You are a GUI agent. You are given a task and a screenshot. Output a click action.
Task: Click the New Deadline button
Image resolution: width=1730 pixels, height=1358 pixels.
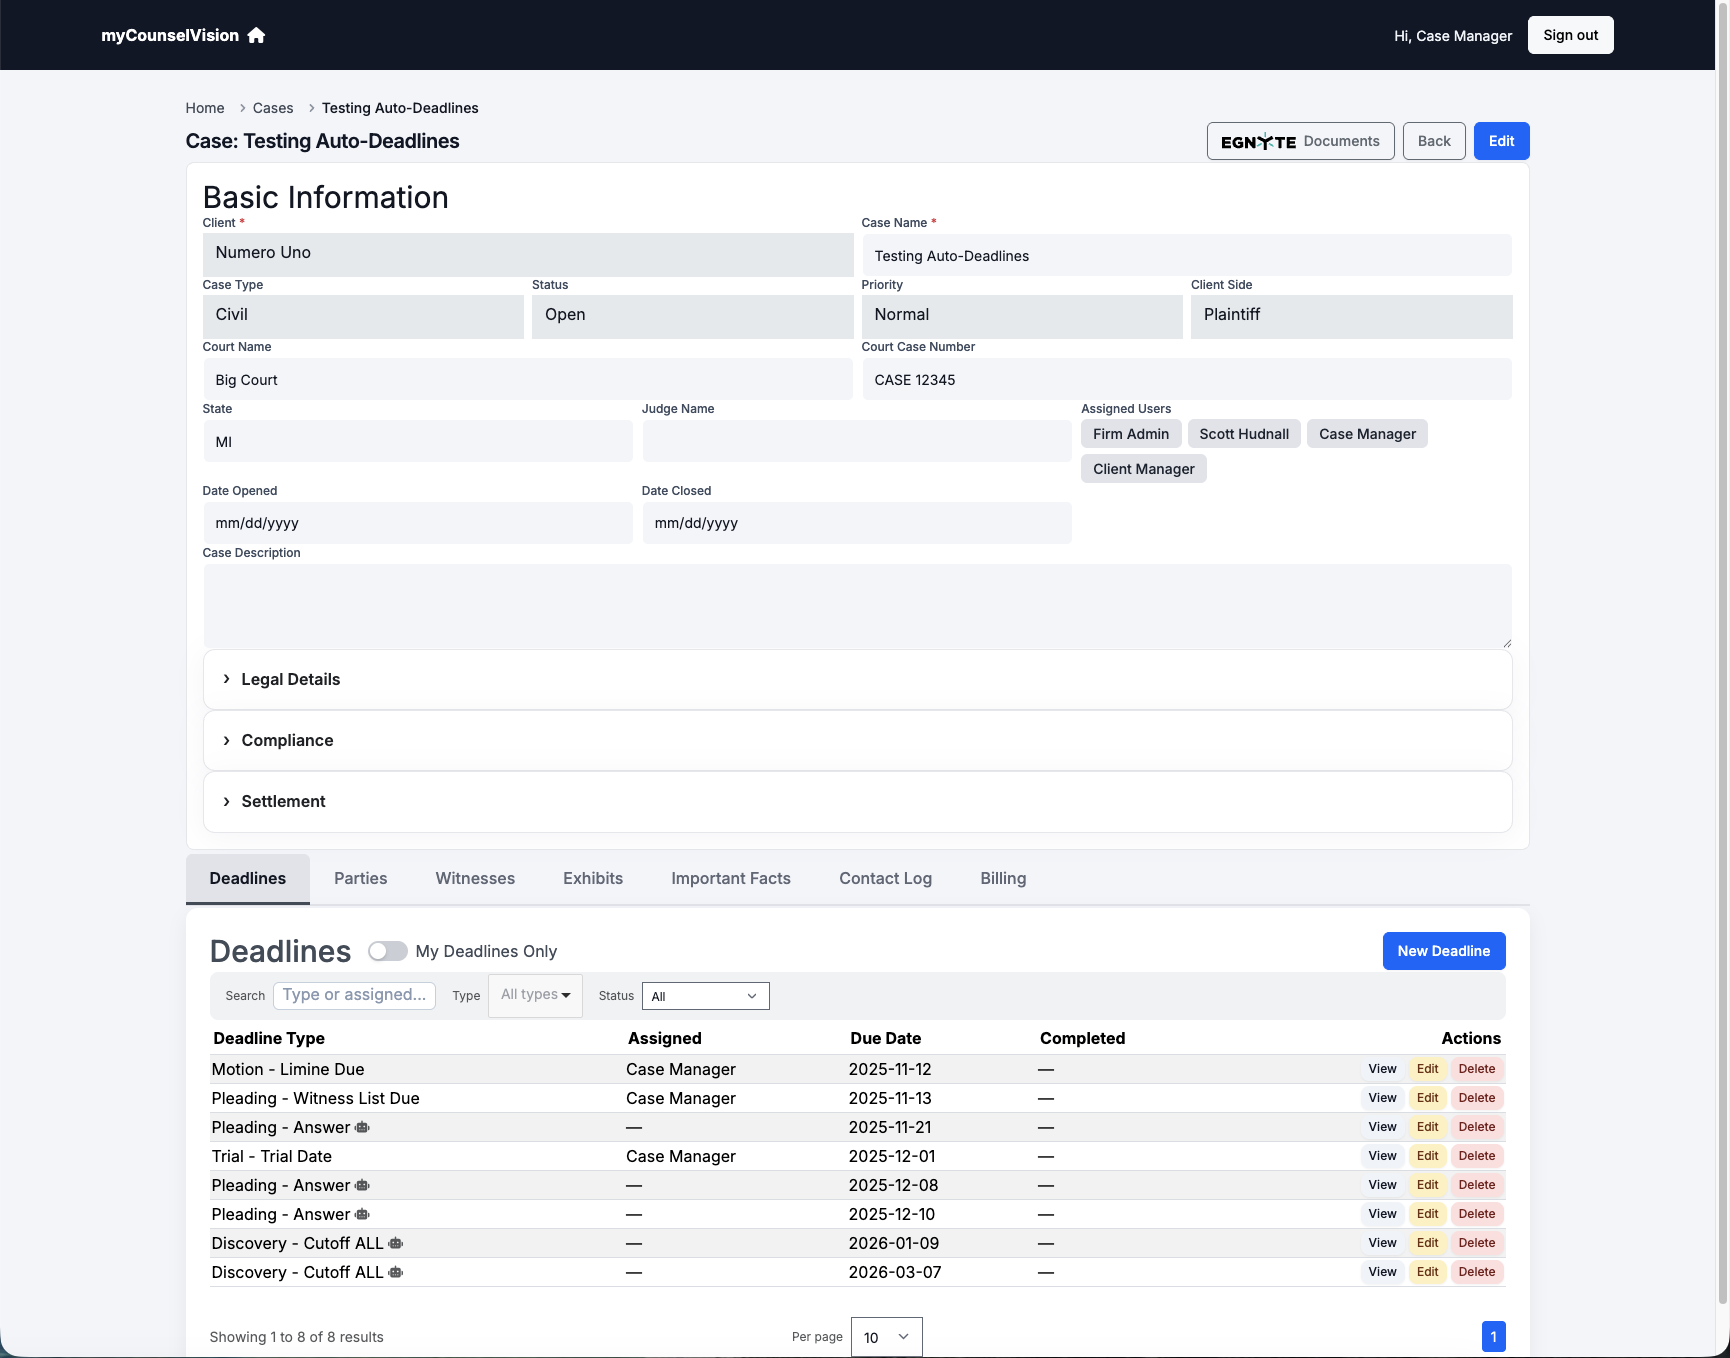point(1444,951)
